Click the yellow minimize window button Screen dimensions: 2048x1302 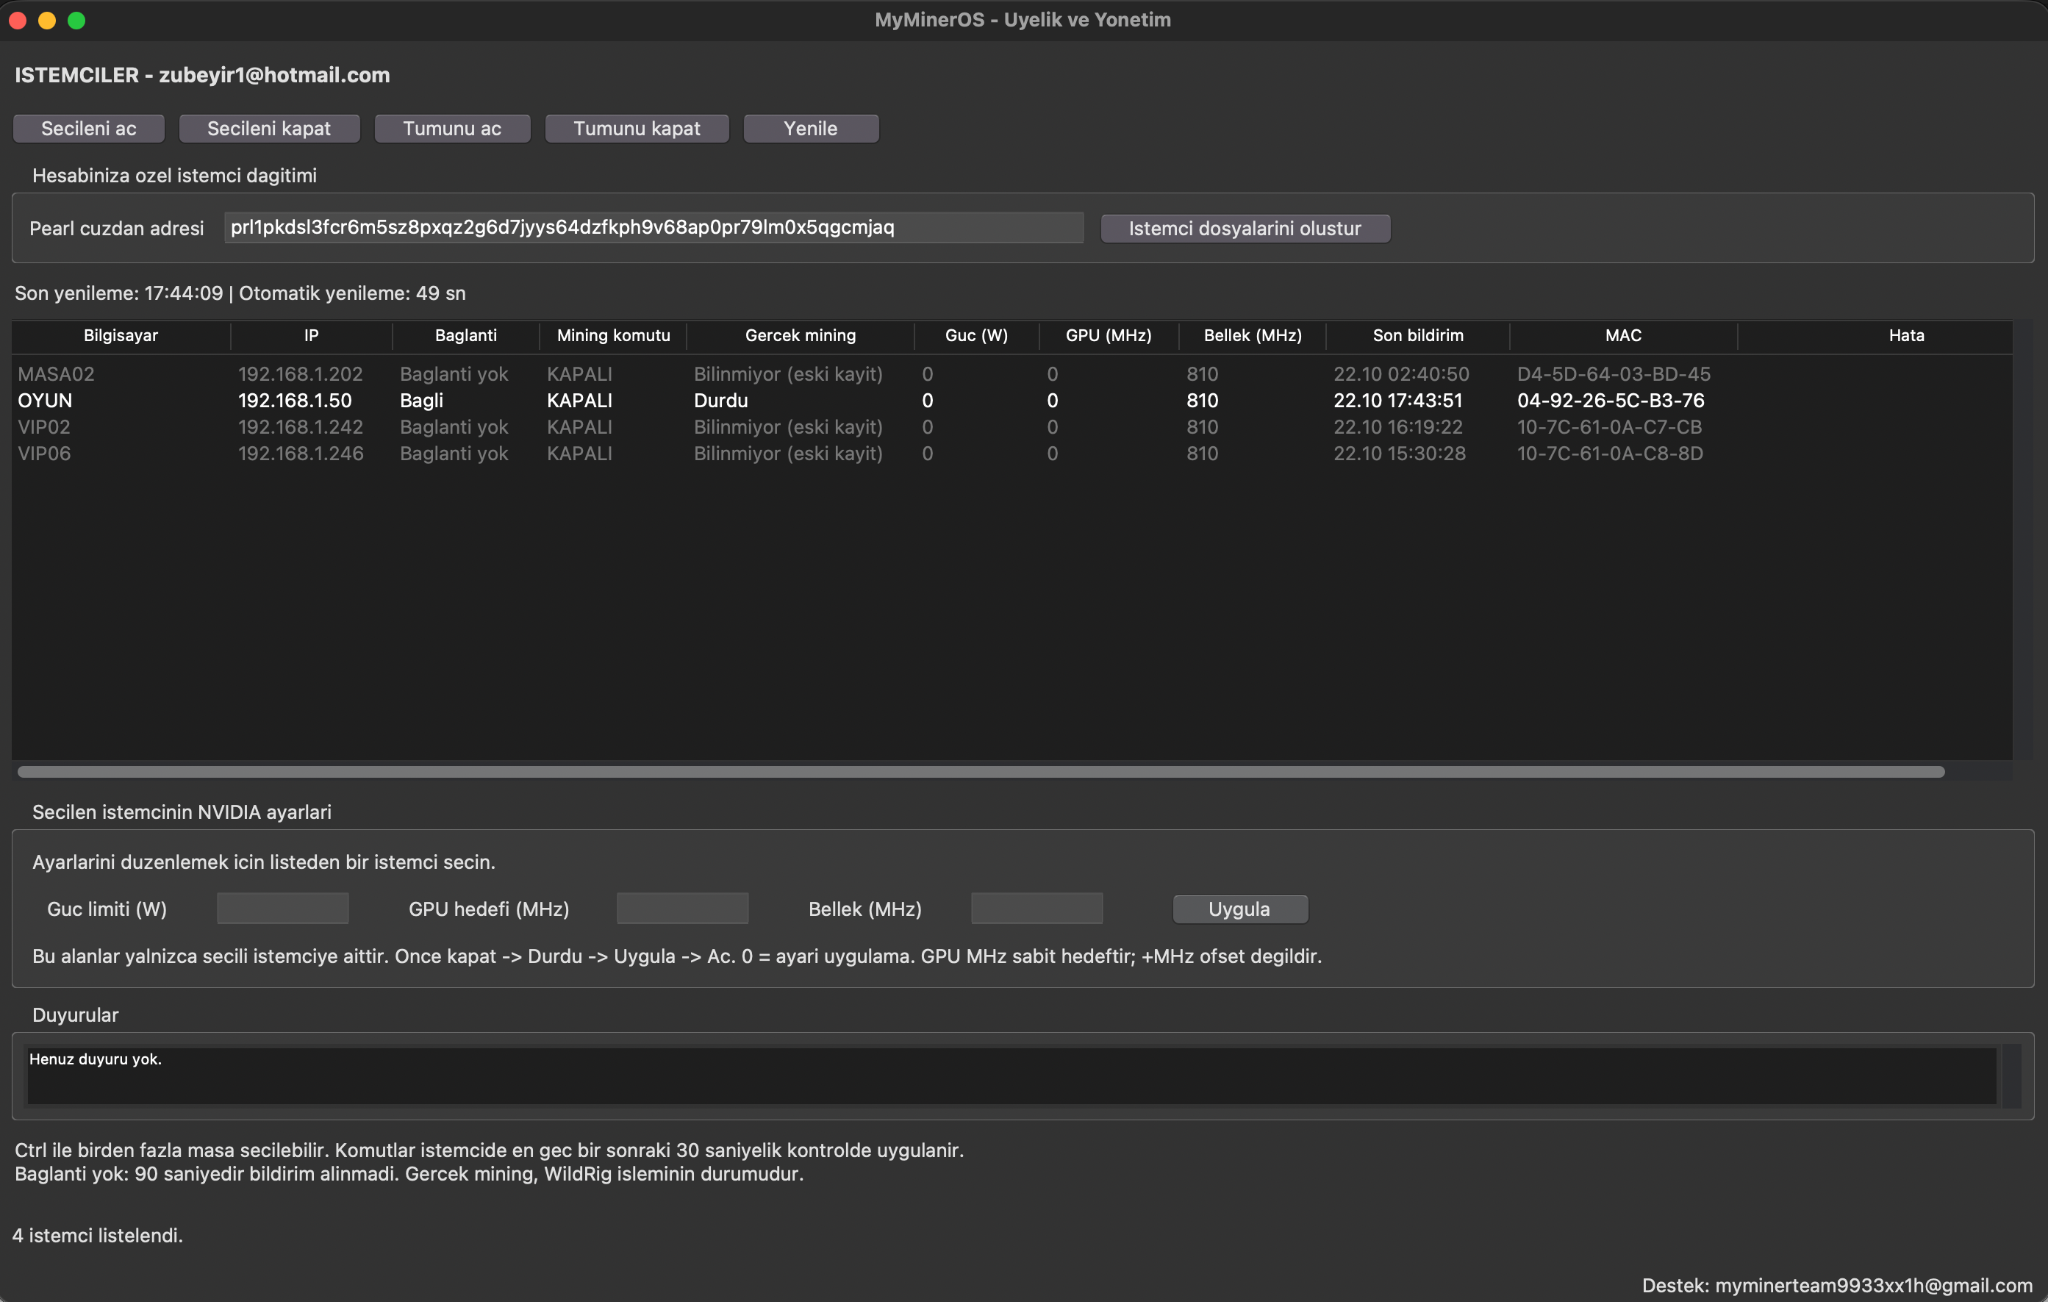47,20
